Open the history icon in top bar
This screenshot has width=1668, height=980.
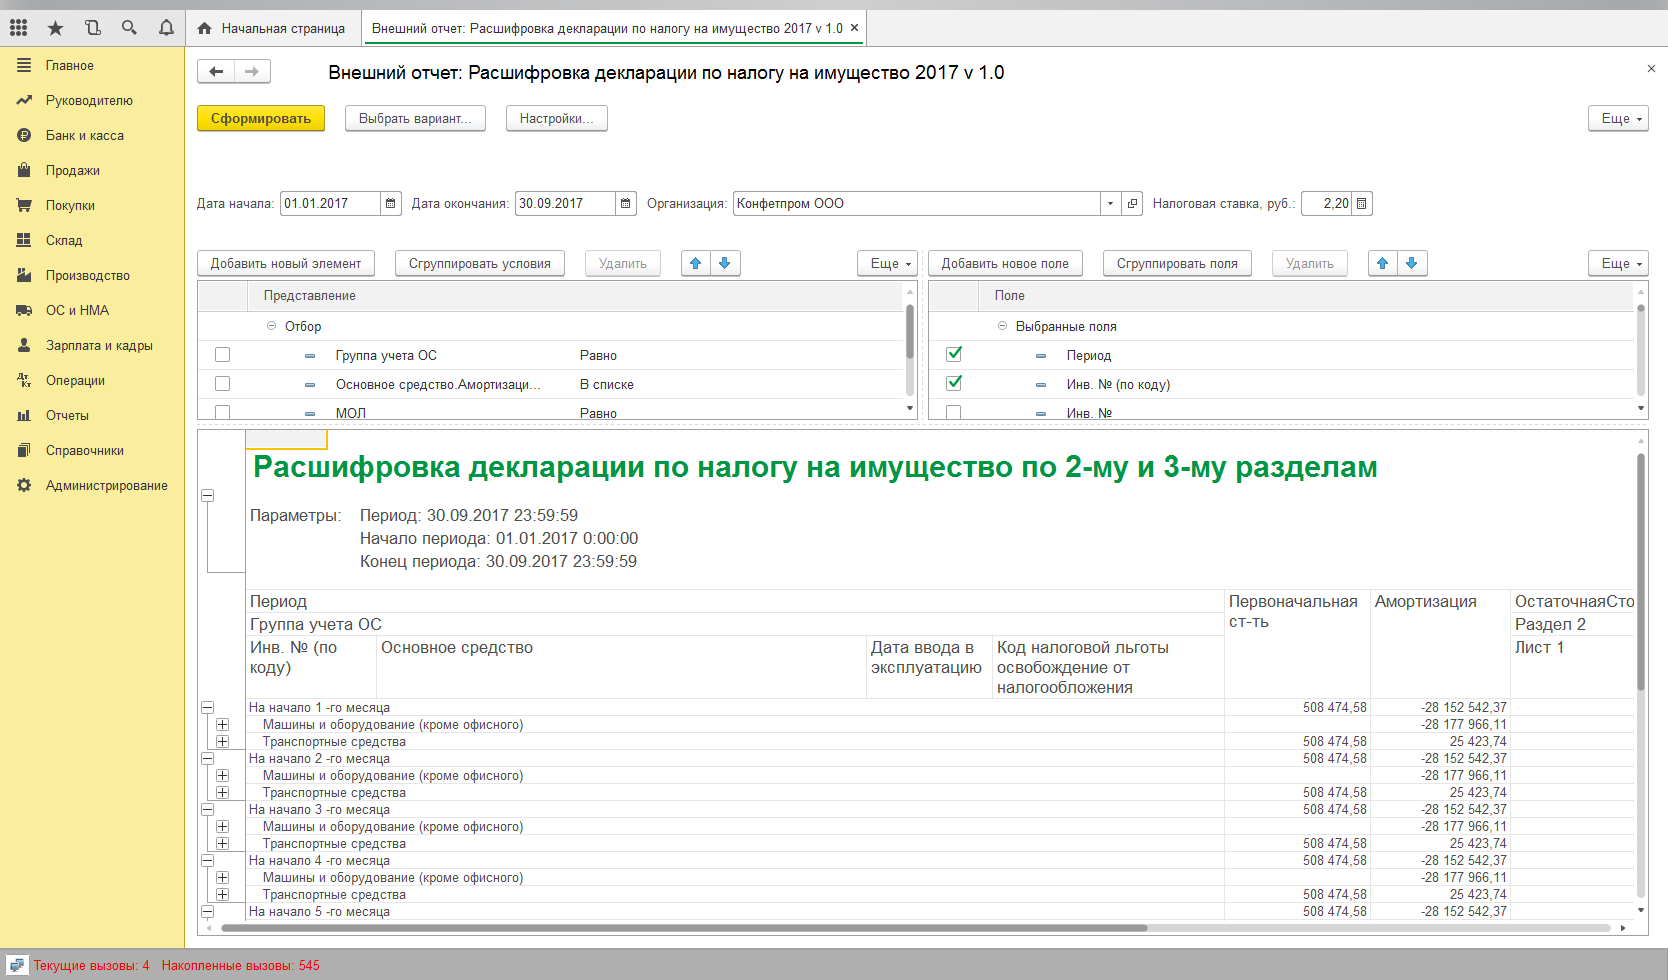click(92, 28)
